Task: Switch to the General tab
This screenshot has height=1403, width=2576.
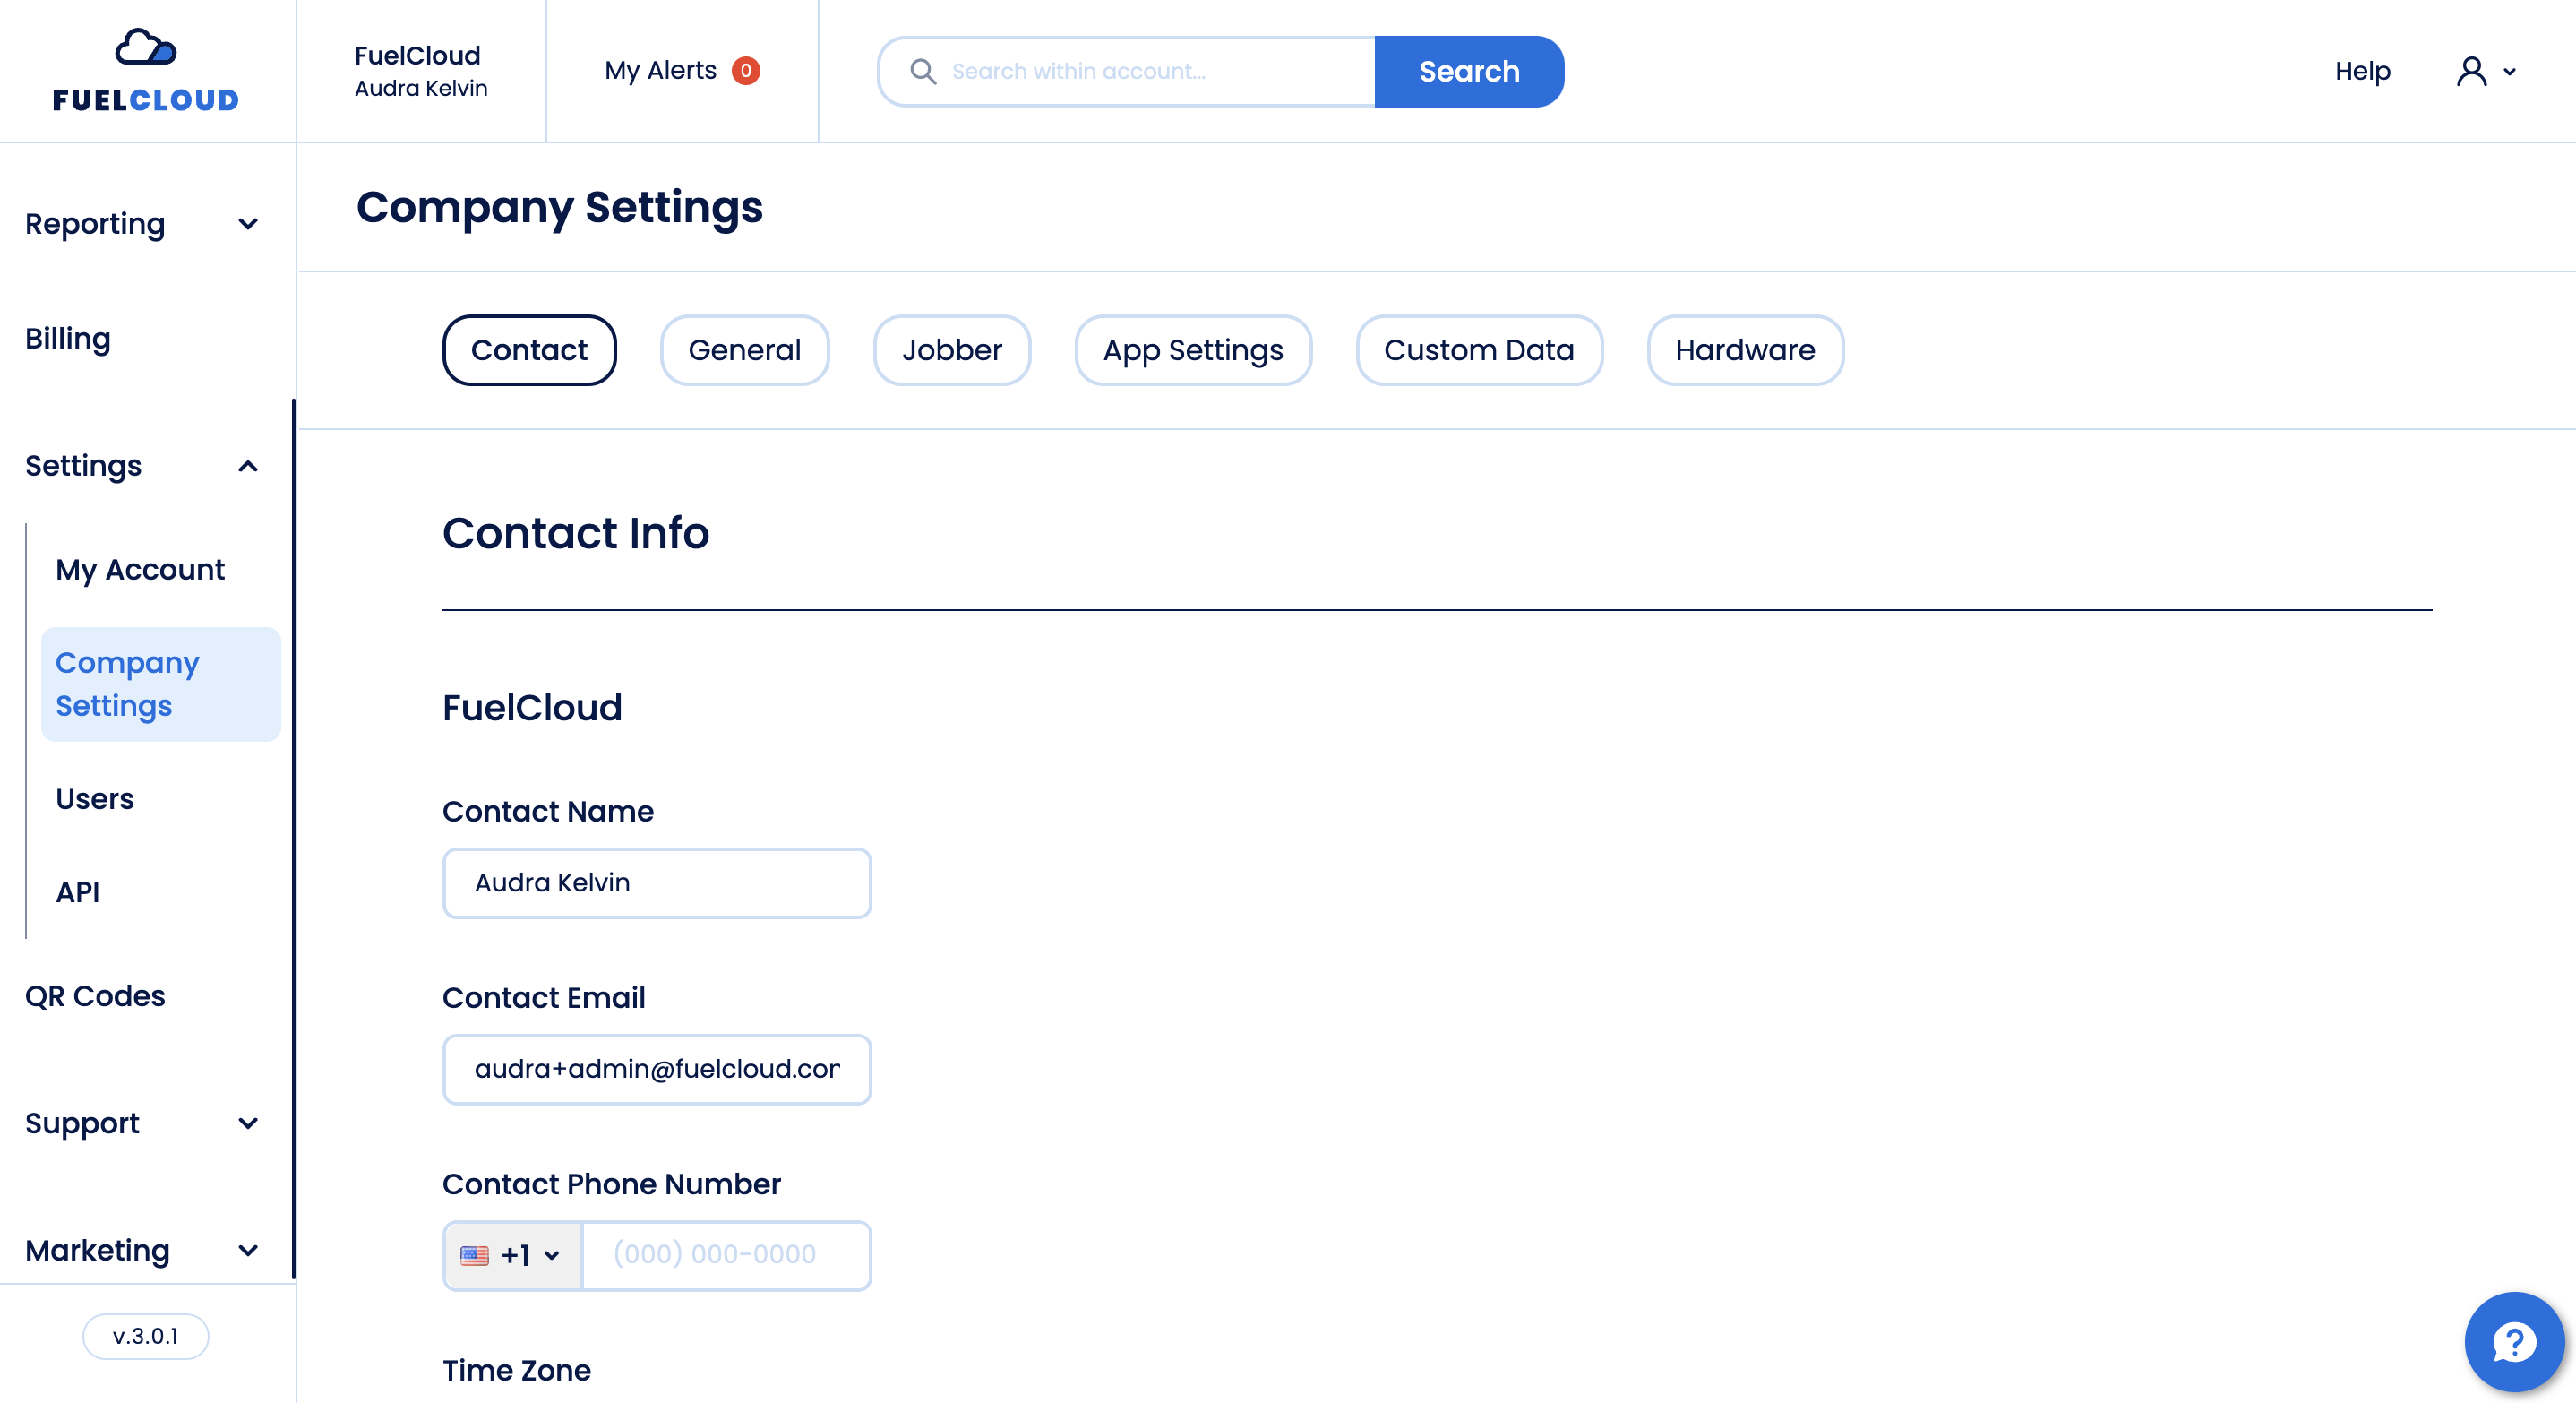Action: (744, 350)
